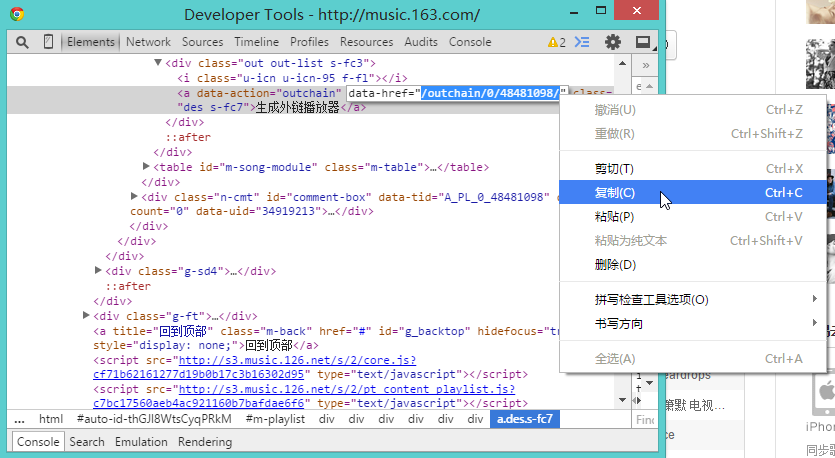Screen dimensions: 835x458
Task: Select the #auto-id-thGJI8WtsCyqPRkM breadcrumb
Action: (x=154, y=419)
